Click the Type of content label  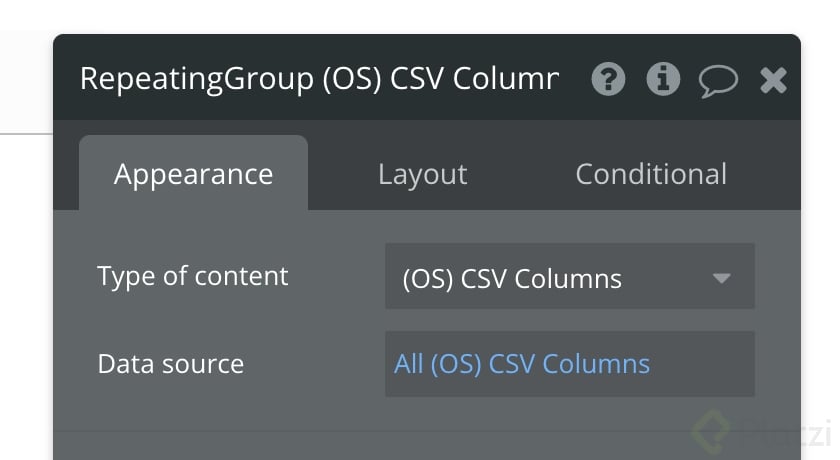[193, 276]
